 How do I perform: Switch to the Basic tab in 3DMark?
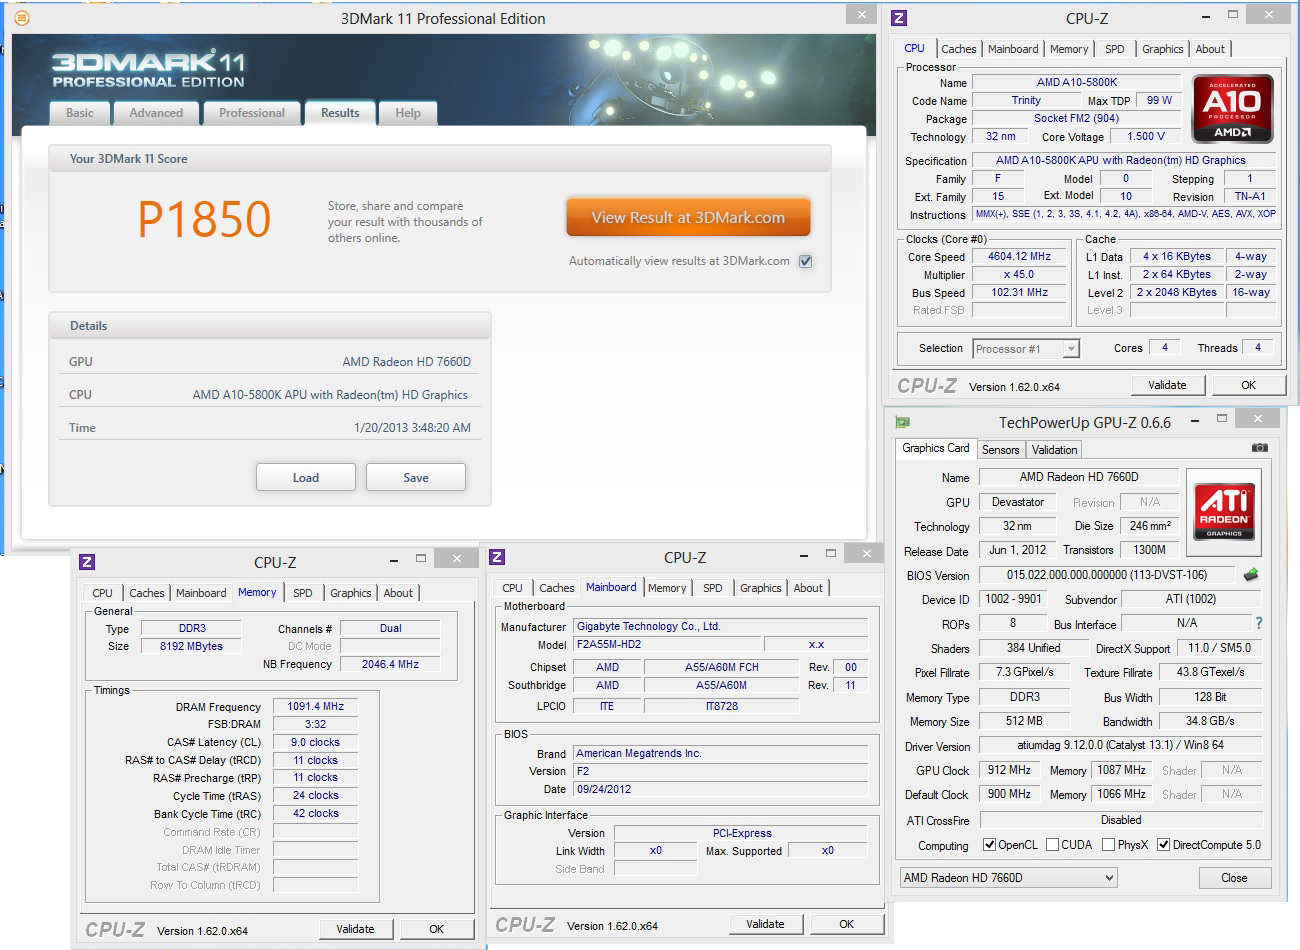pyautogui.click(x=80, y=113)
